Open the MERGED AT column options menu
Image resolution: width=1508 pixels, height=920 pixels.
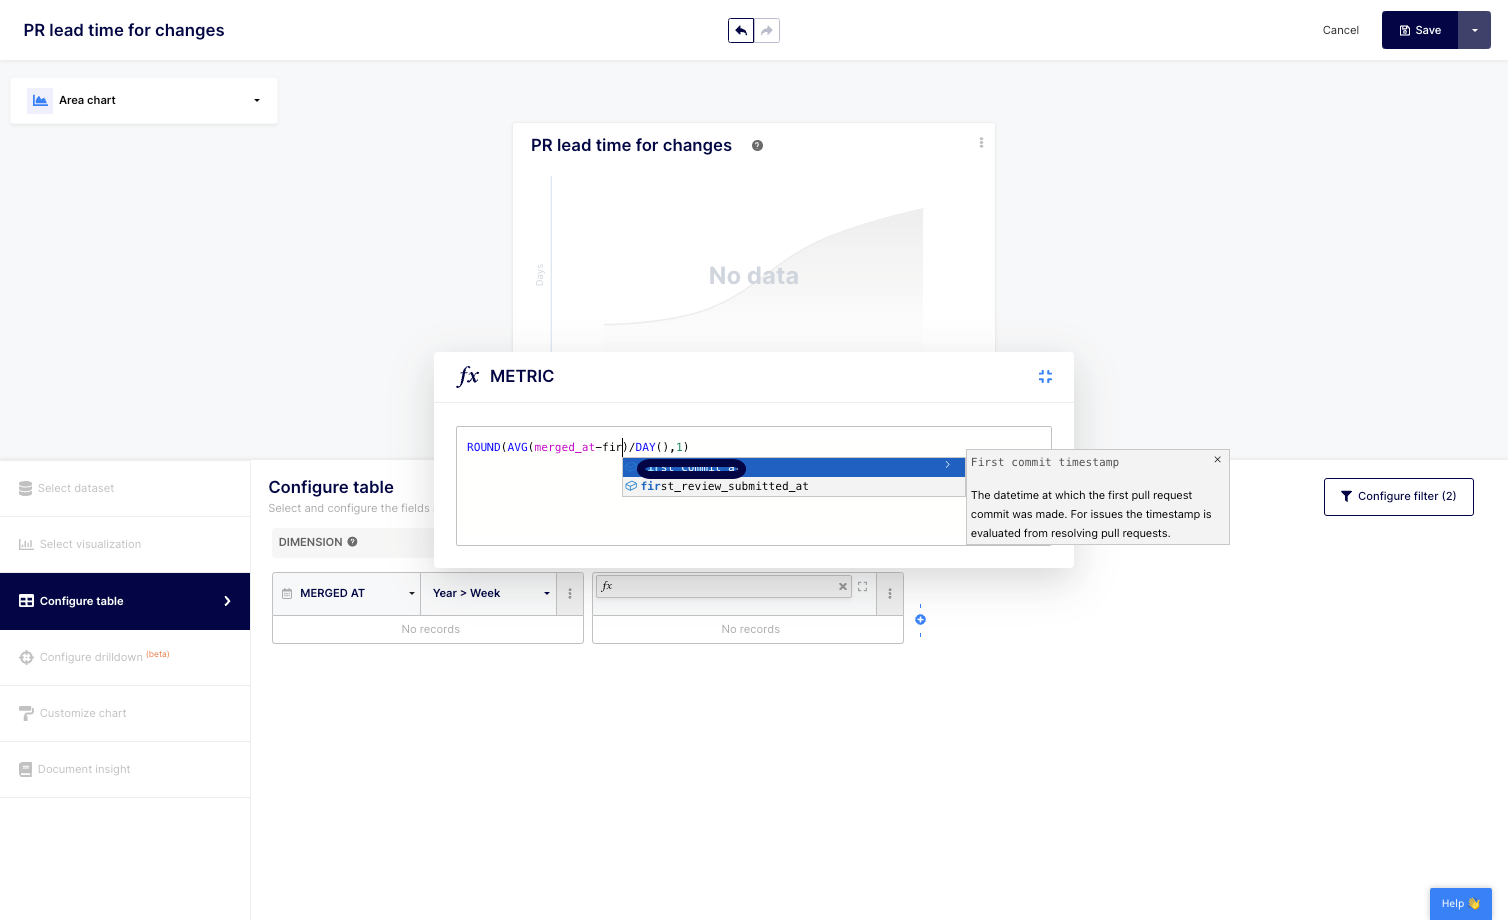pos(570,594)
